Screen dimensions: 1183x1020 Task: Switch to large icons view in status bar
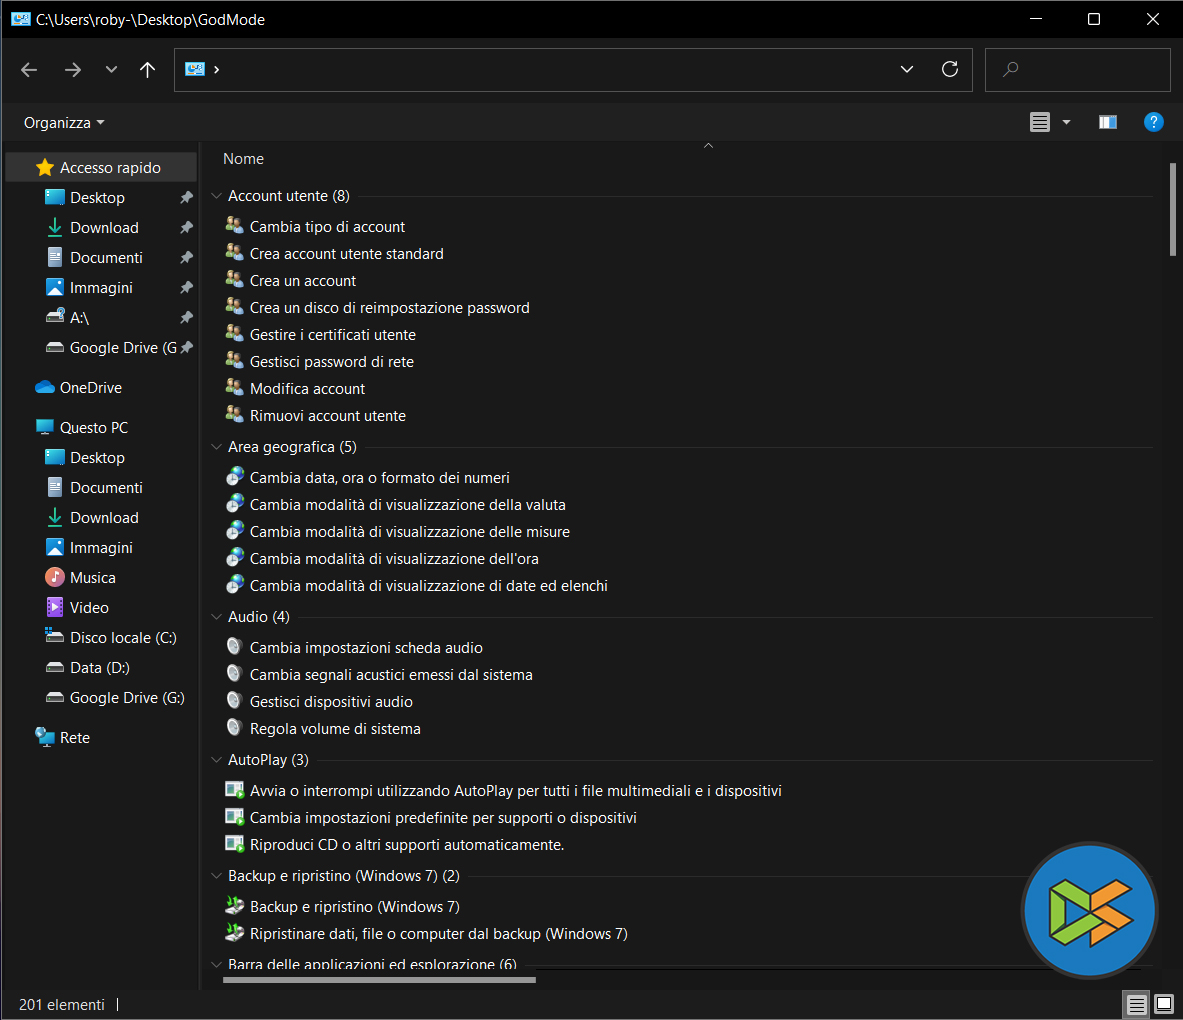pos(1164,1004)
